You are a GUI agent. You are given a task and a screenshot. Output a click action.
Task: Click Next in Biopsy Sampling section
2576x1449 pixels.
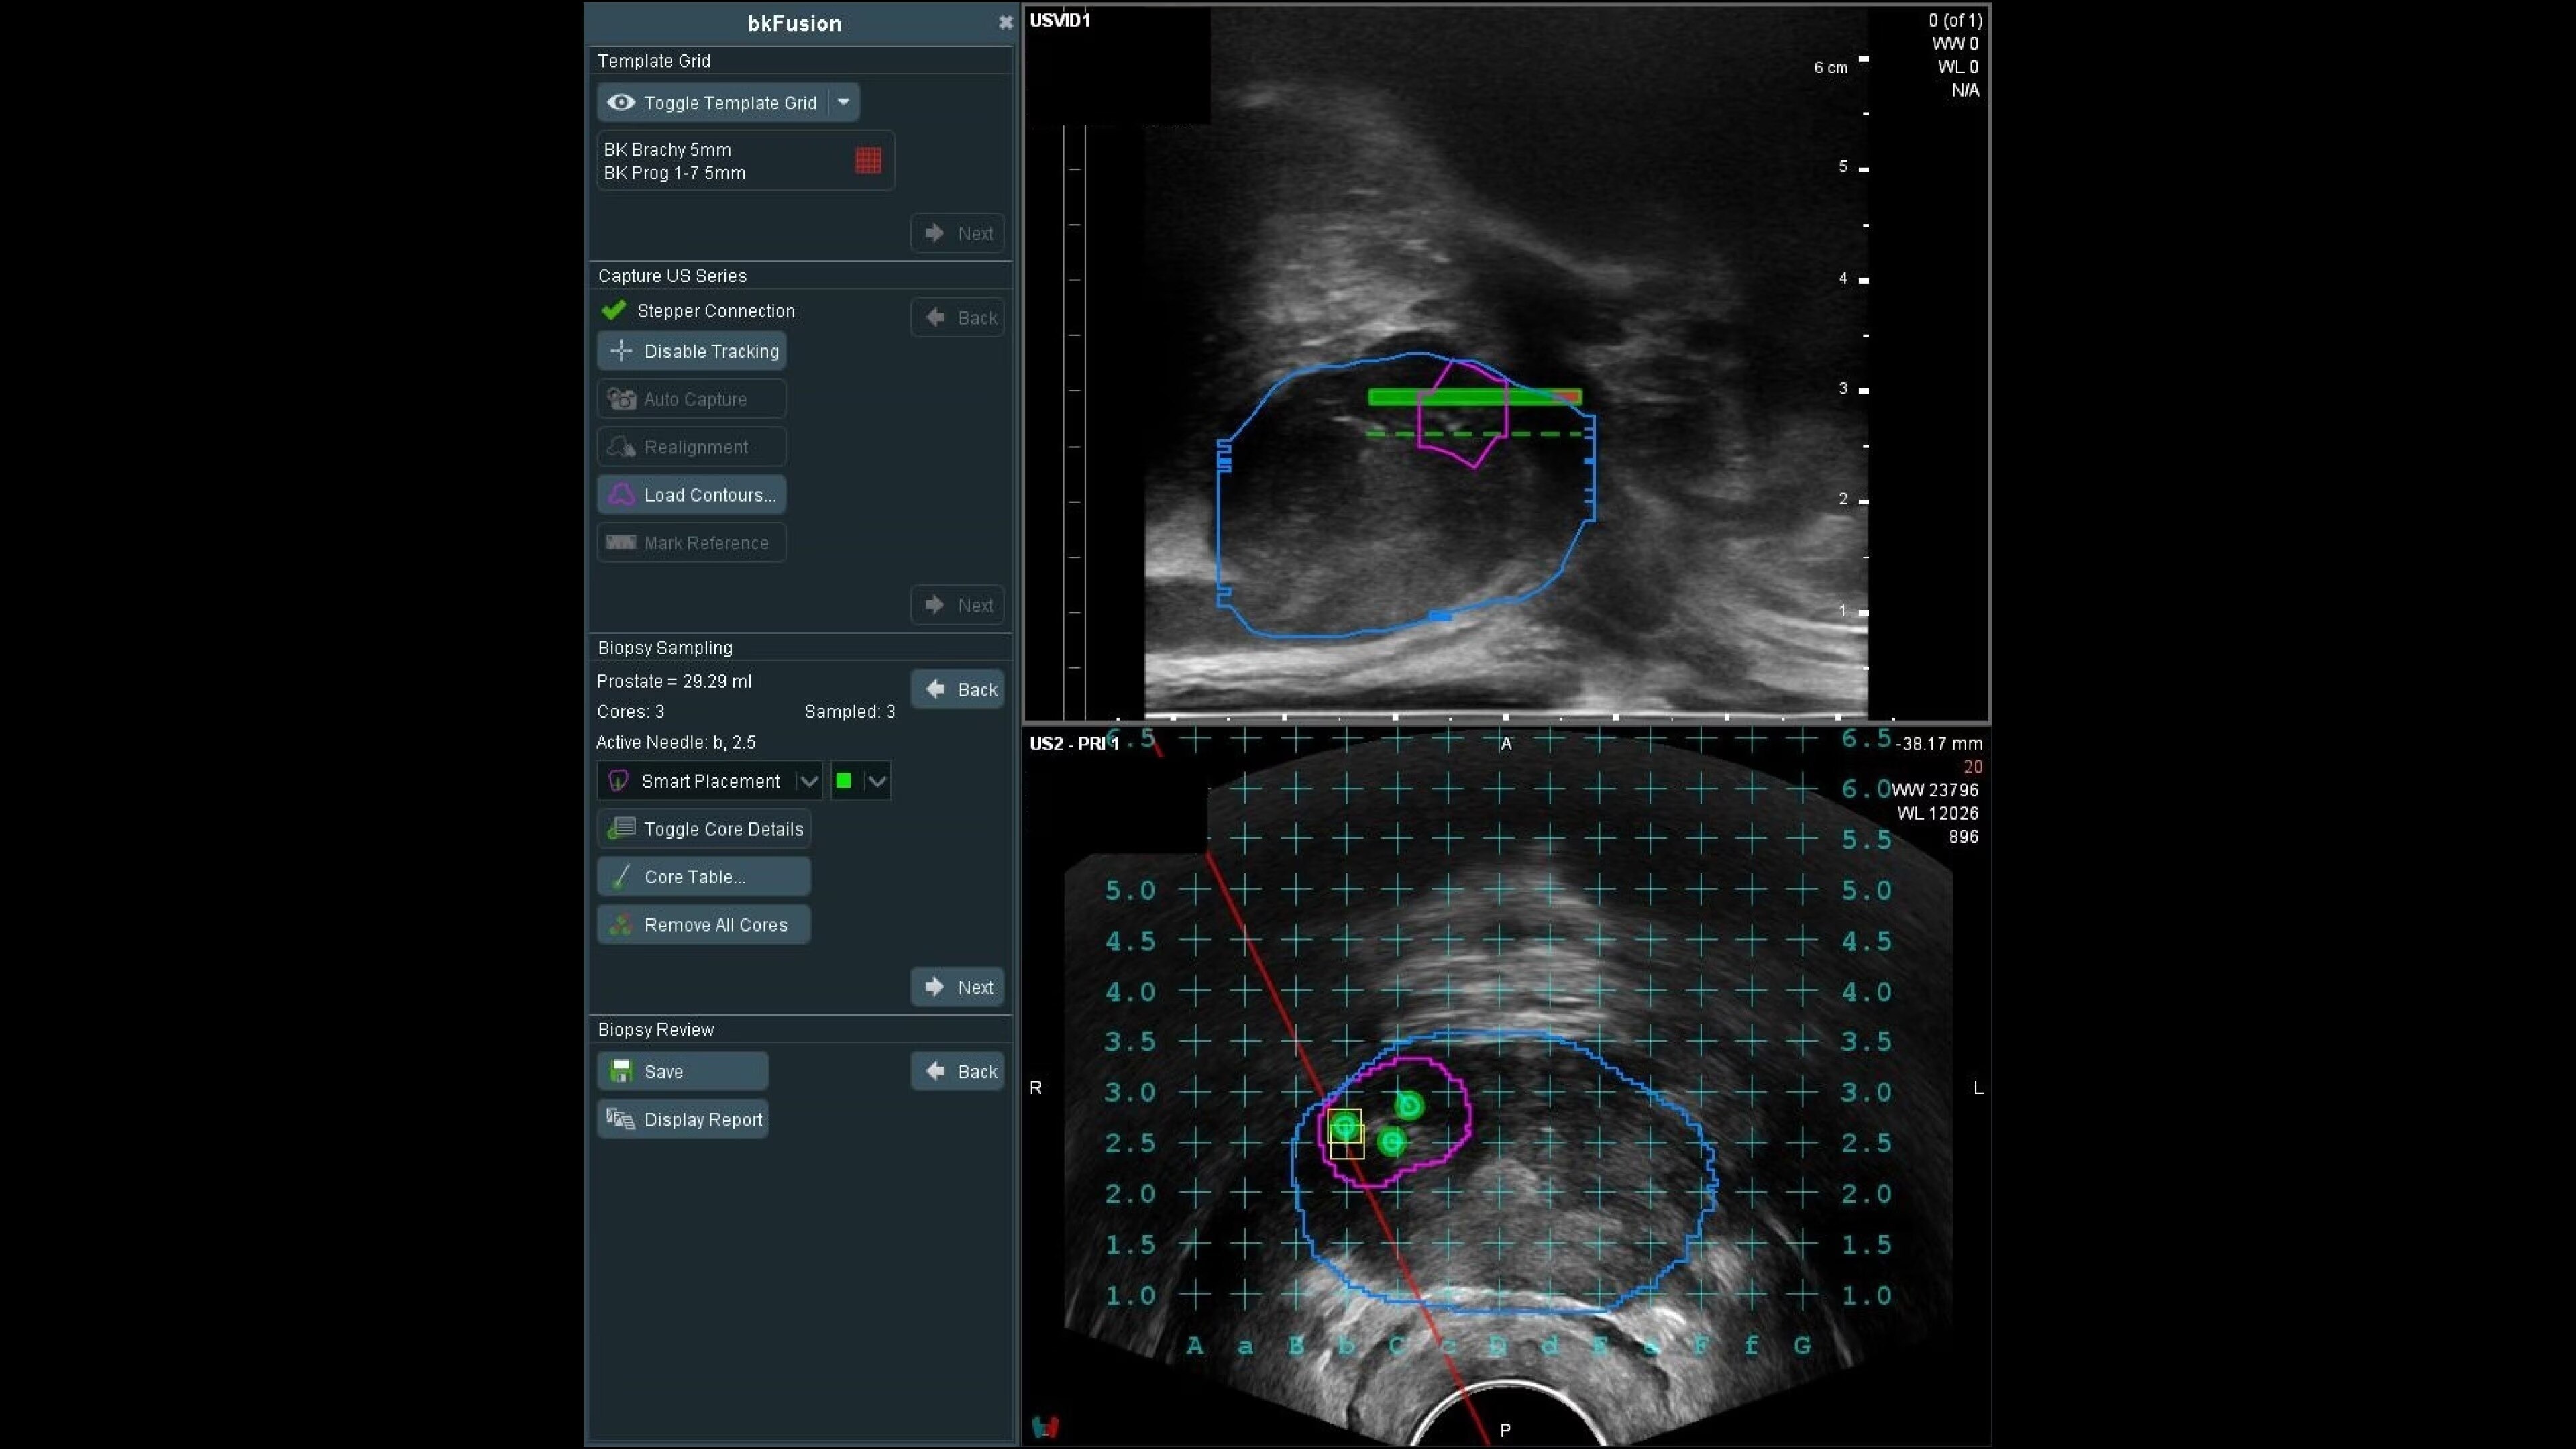958,987
